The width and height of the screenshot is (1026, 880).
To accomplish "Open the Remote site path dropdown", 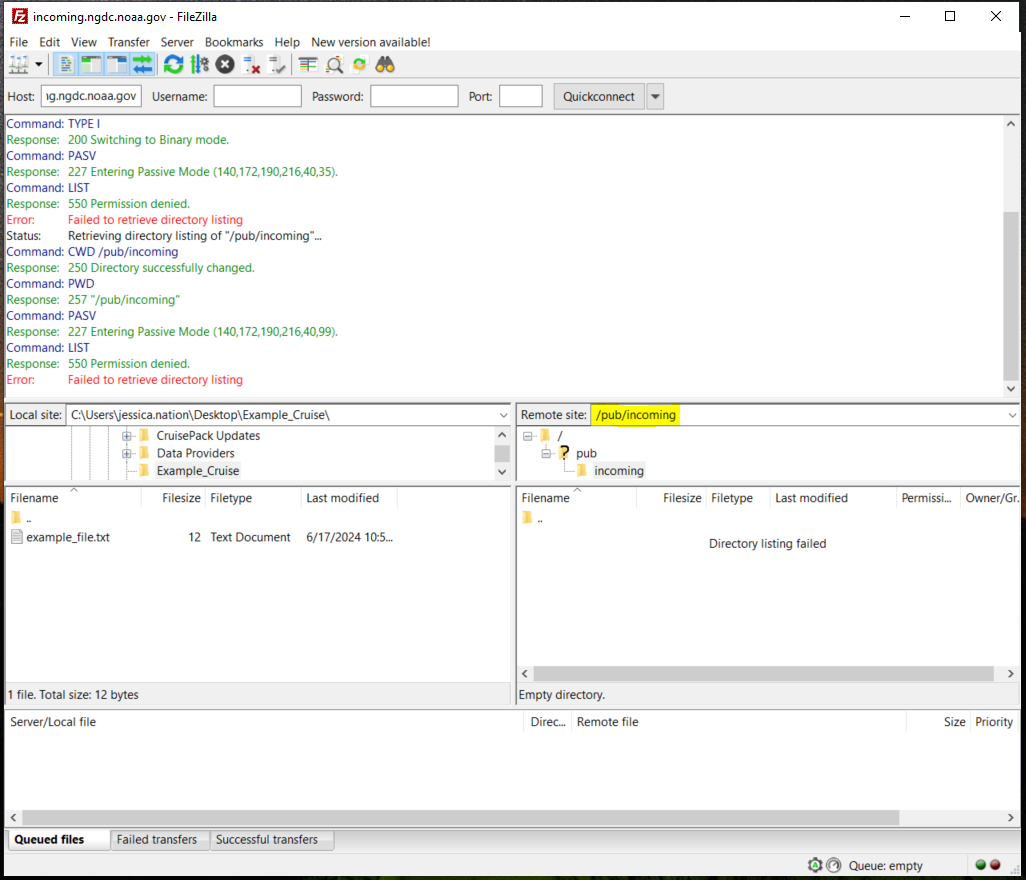I will point(1012,415).
